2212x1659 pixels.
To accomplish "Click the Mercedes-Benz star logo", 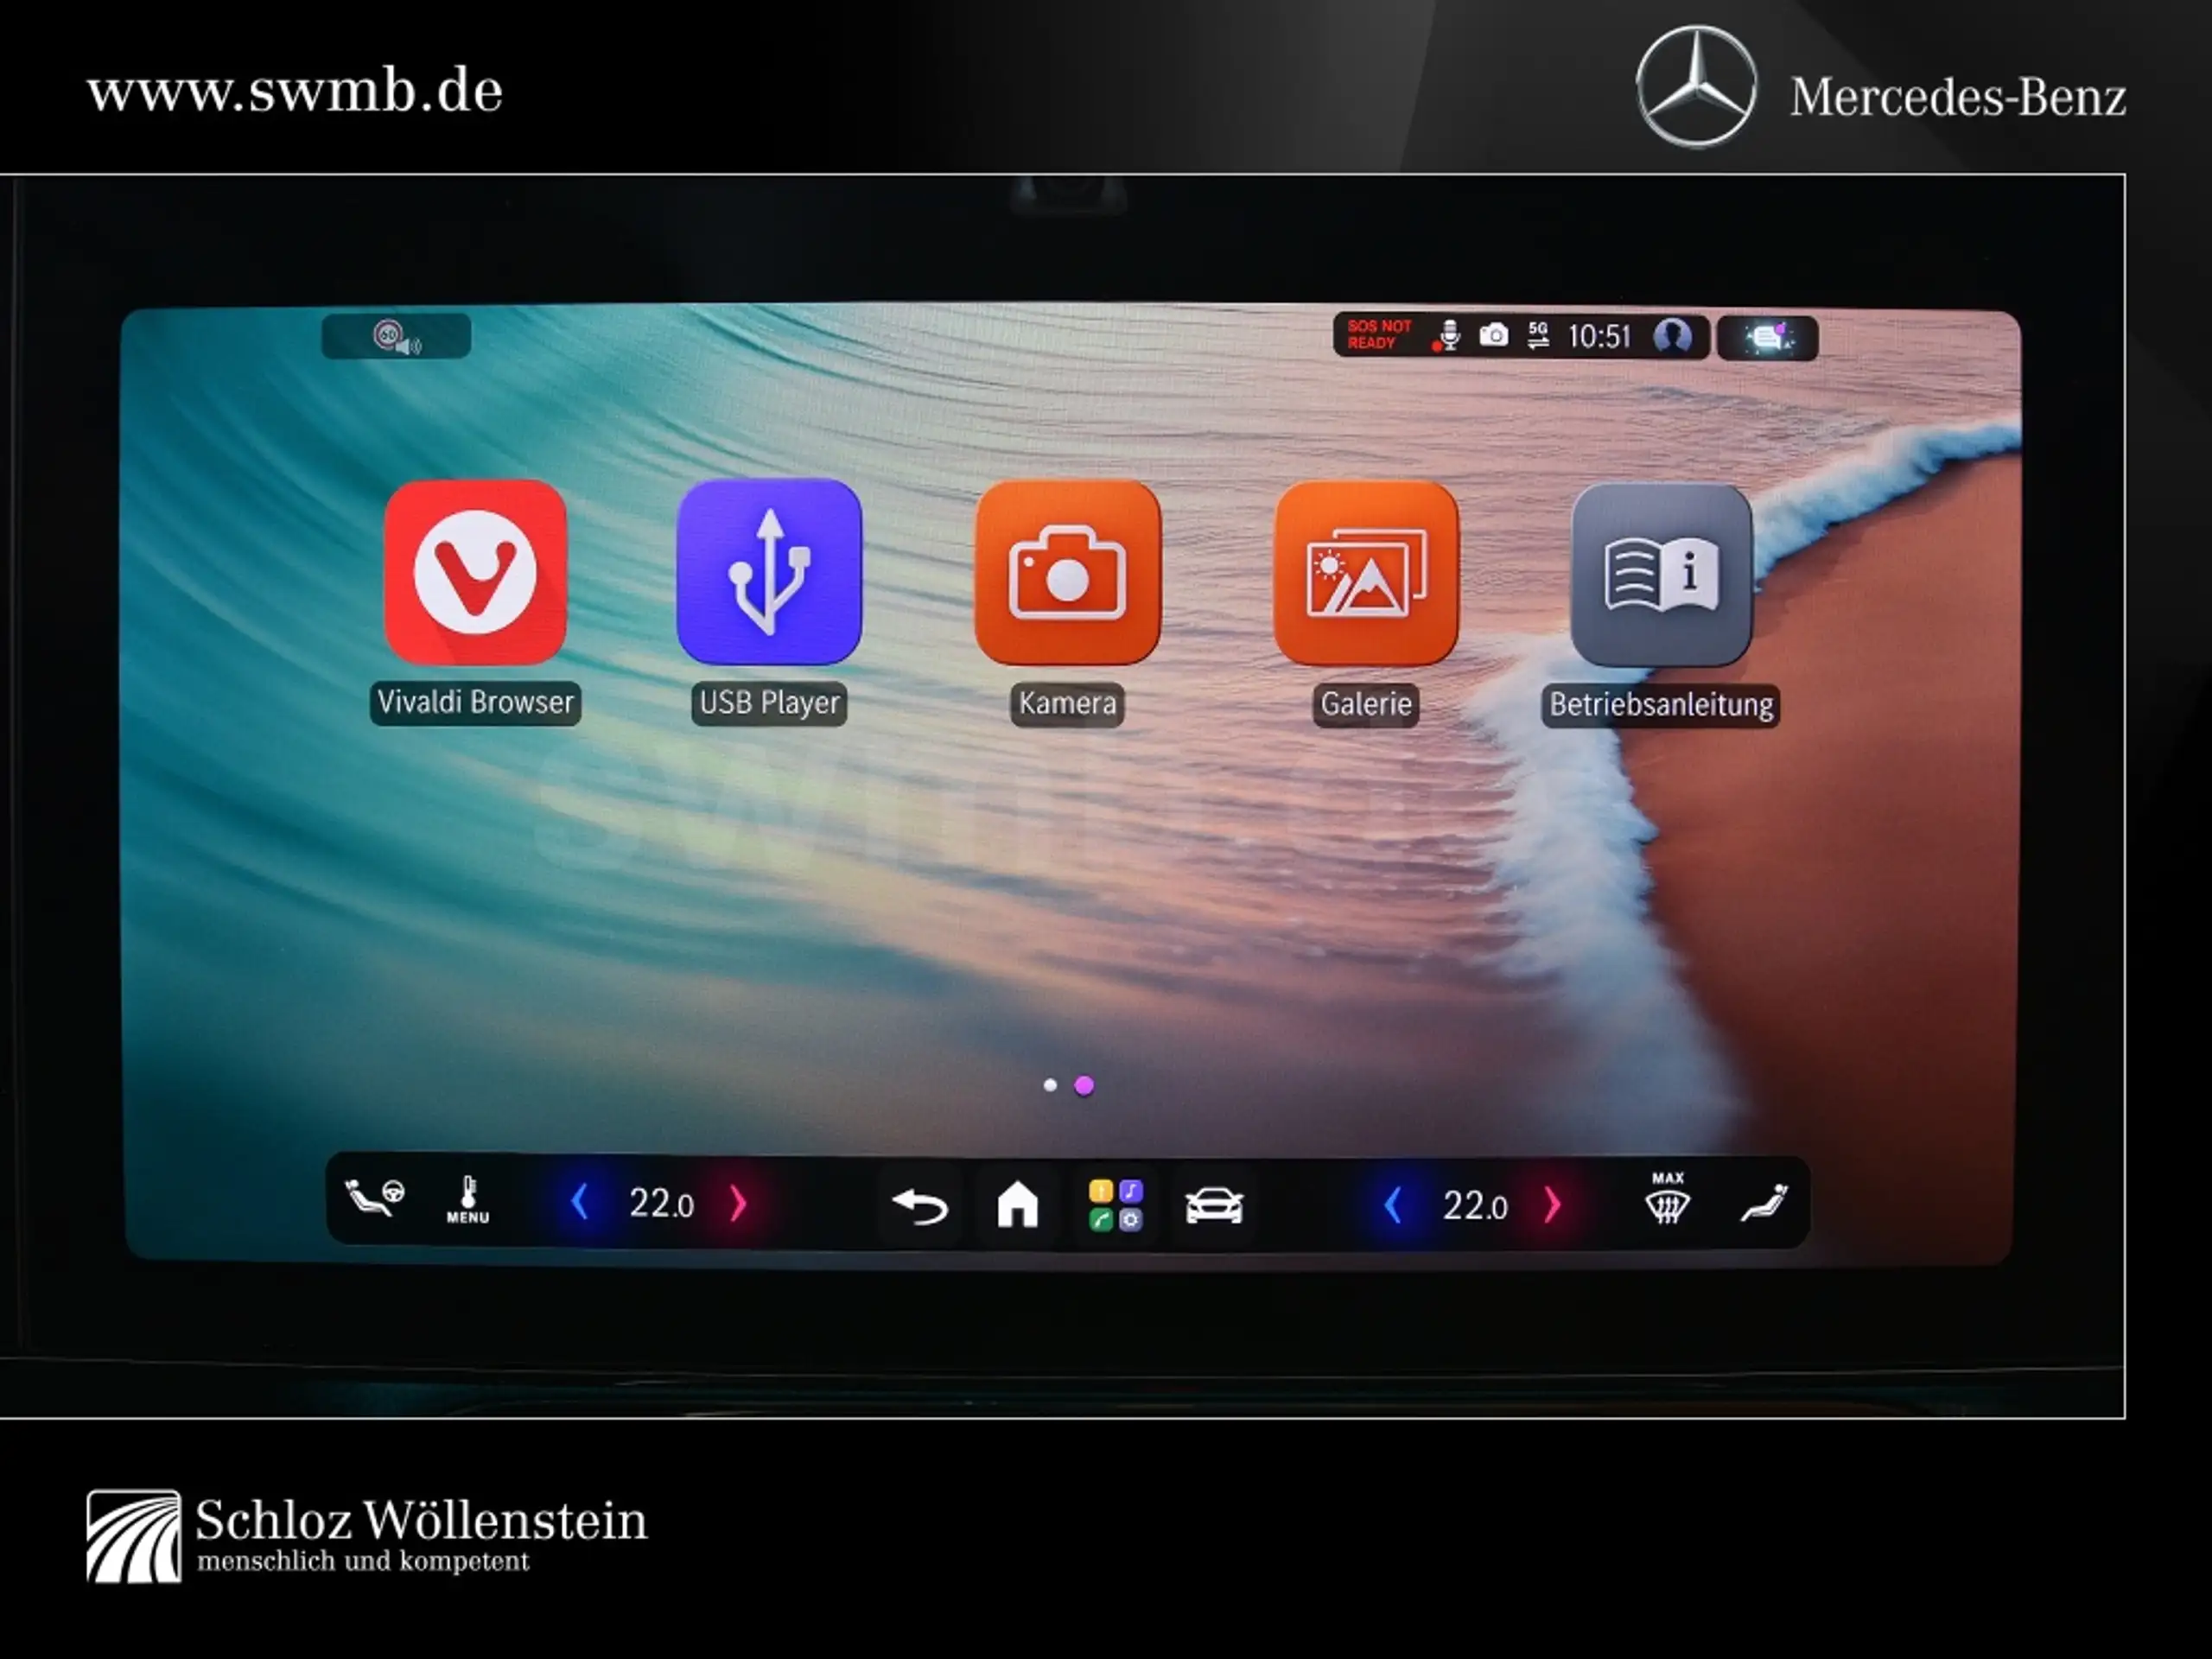I will pyautogui.click(x=1696, y=87).
